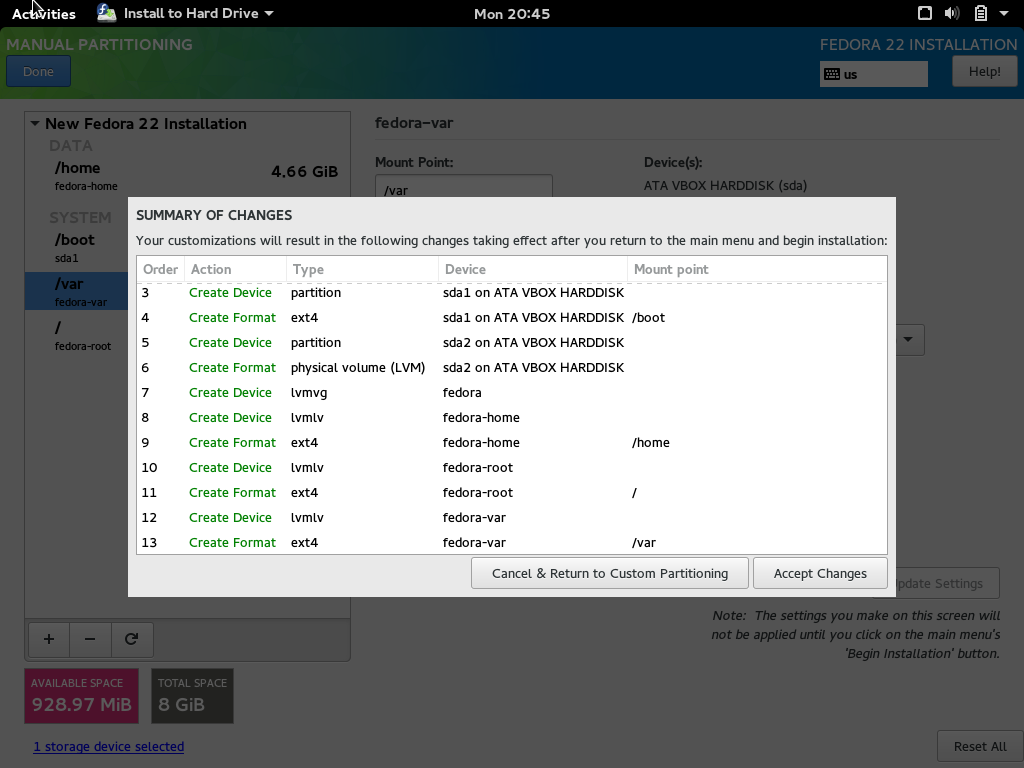Click the SUMMARY OF CHANGES dialog title
1024x768 pixels.
[x=214, y=216]
